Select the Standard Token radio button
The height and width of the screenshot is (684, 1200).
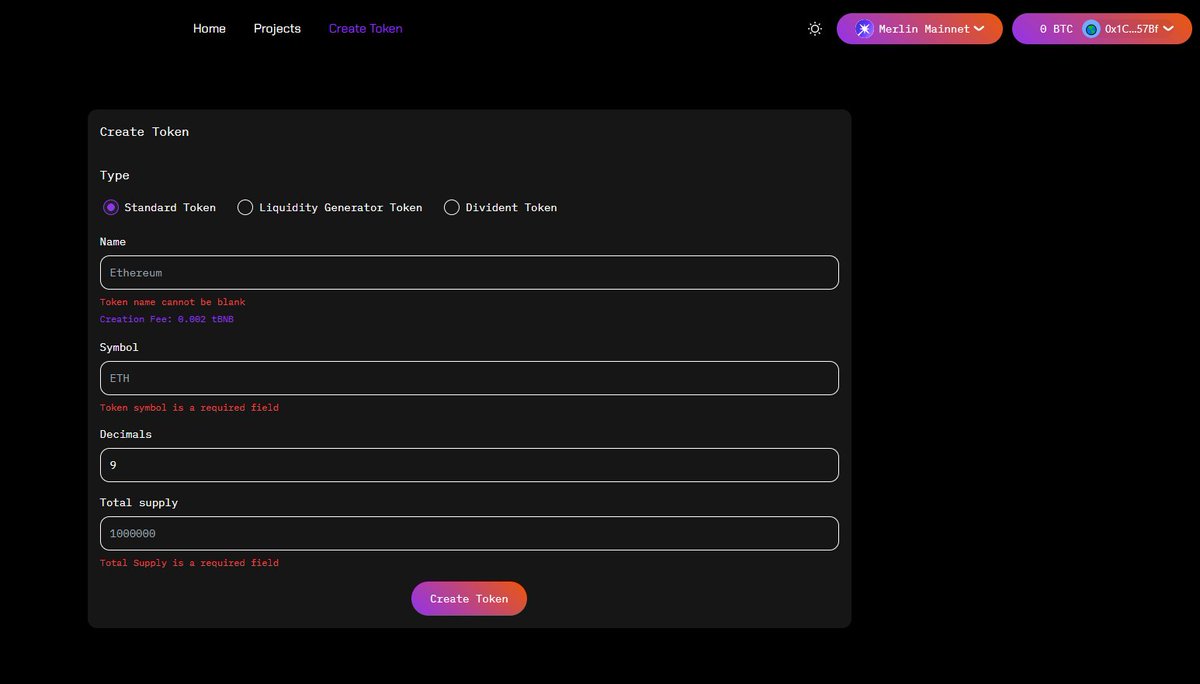[111, 207]
